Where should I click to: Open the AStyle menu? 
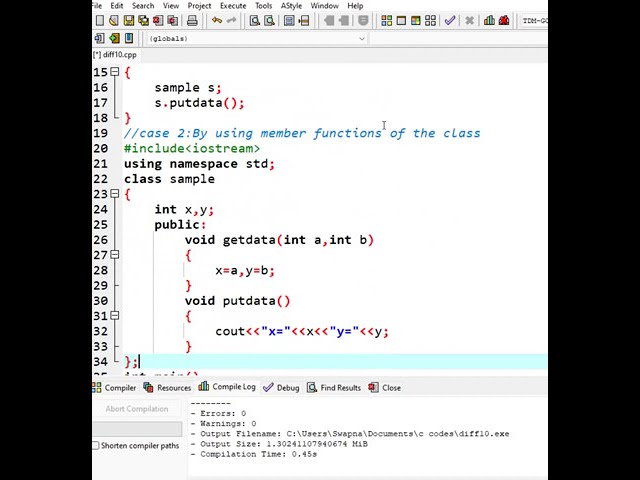[291, 6]
